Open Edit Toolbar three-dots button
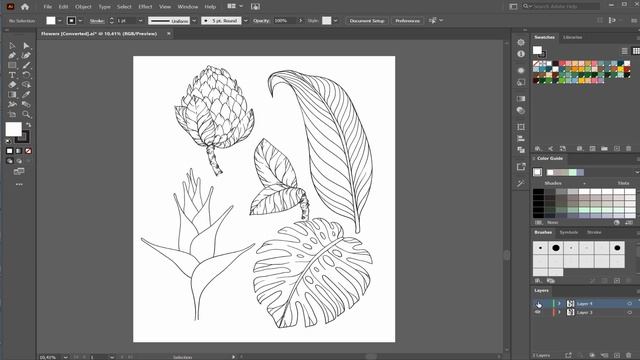Image resolution: width=640 pixels, height=360 pixels. point(19,184)
